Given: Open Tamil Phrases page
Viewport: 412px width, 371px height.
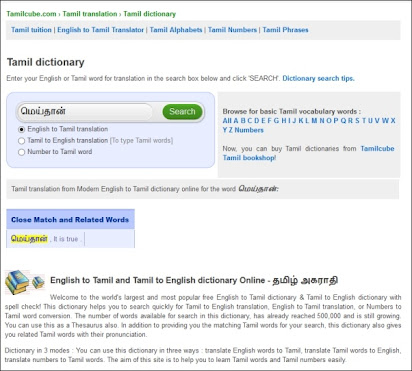Looking at the screenshot, I should click(x=285, y=30).
